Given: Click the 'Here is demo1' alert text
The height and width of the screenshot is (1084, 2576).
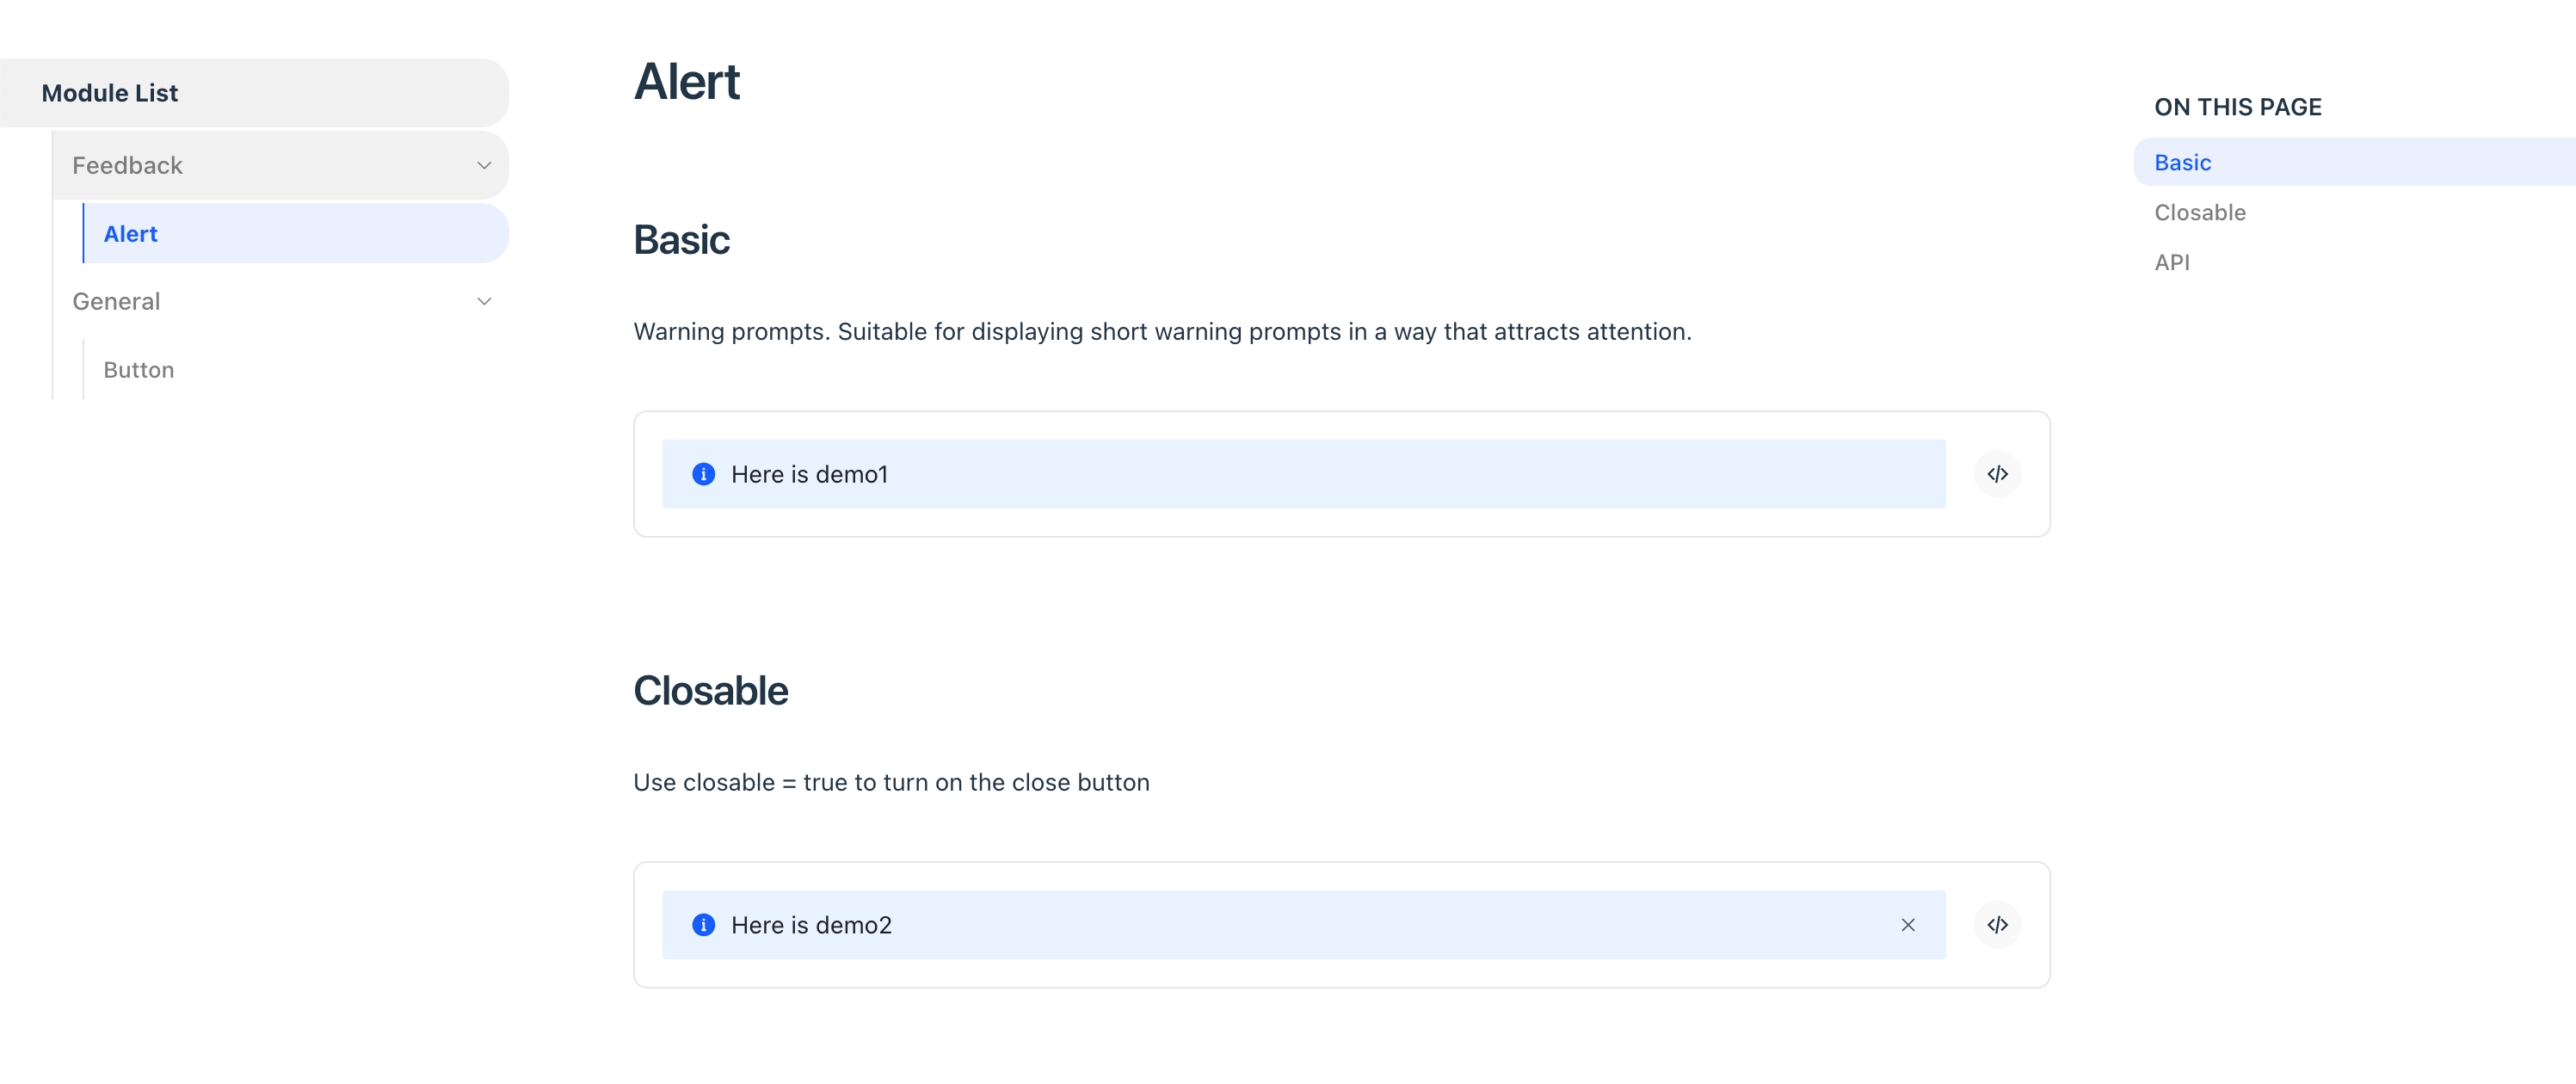Looking at the screenshot, I should (x=809, y=474).
